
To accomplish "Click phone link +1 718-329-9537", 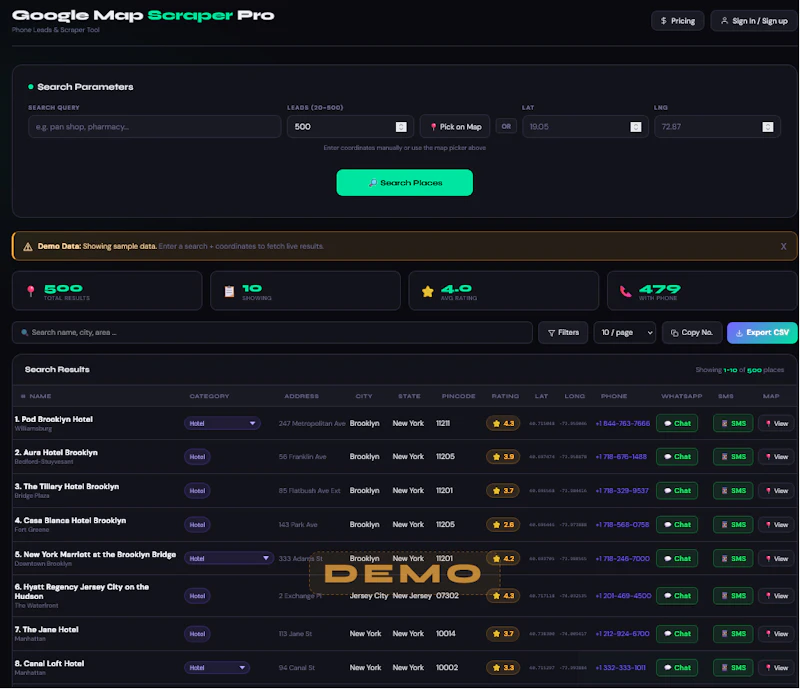I will 622,490.
